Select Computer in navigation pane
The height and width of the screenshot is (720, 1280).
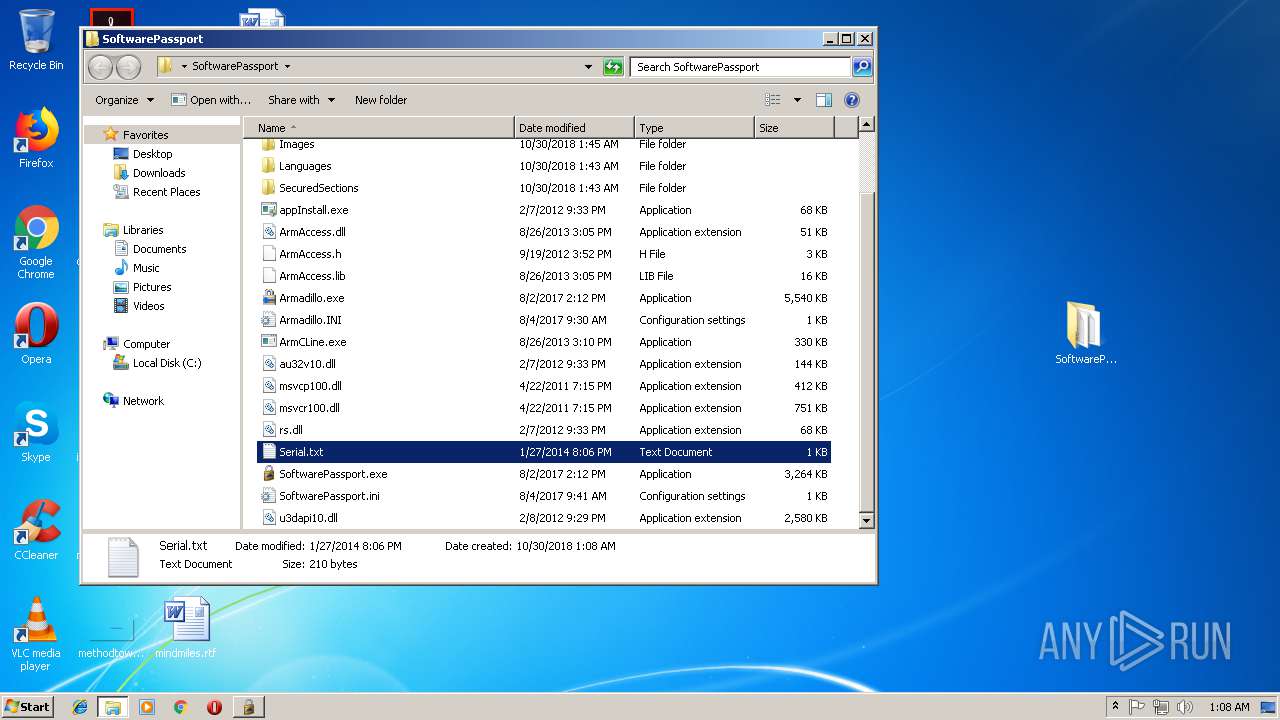(146, 344)
